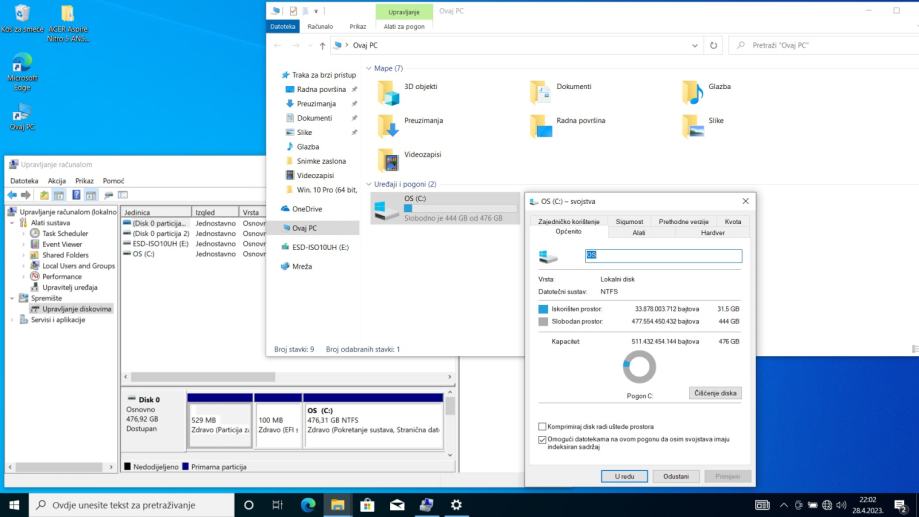
Task: Open the Pomoć menu
Action: tap(113, 181)
